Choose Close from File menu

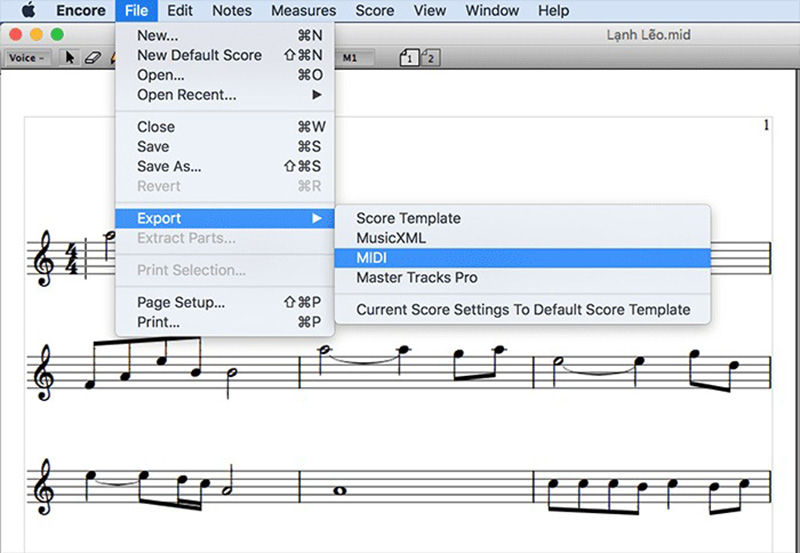click(x=225, y=127)
